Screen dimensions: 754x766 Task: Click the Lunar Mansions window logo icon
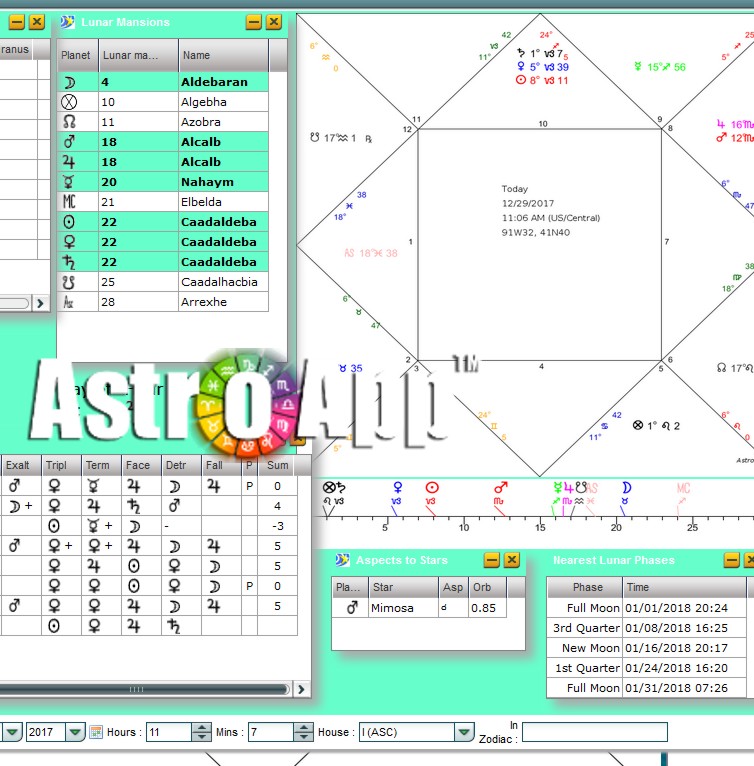pyautogui.click(x=67, y=22)
